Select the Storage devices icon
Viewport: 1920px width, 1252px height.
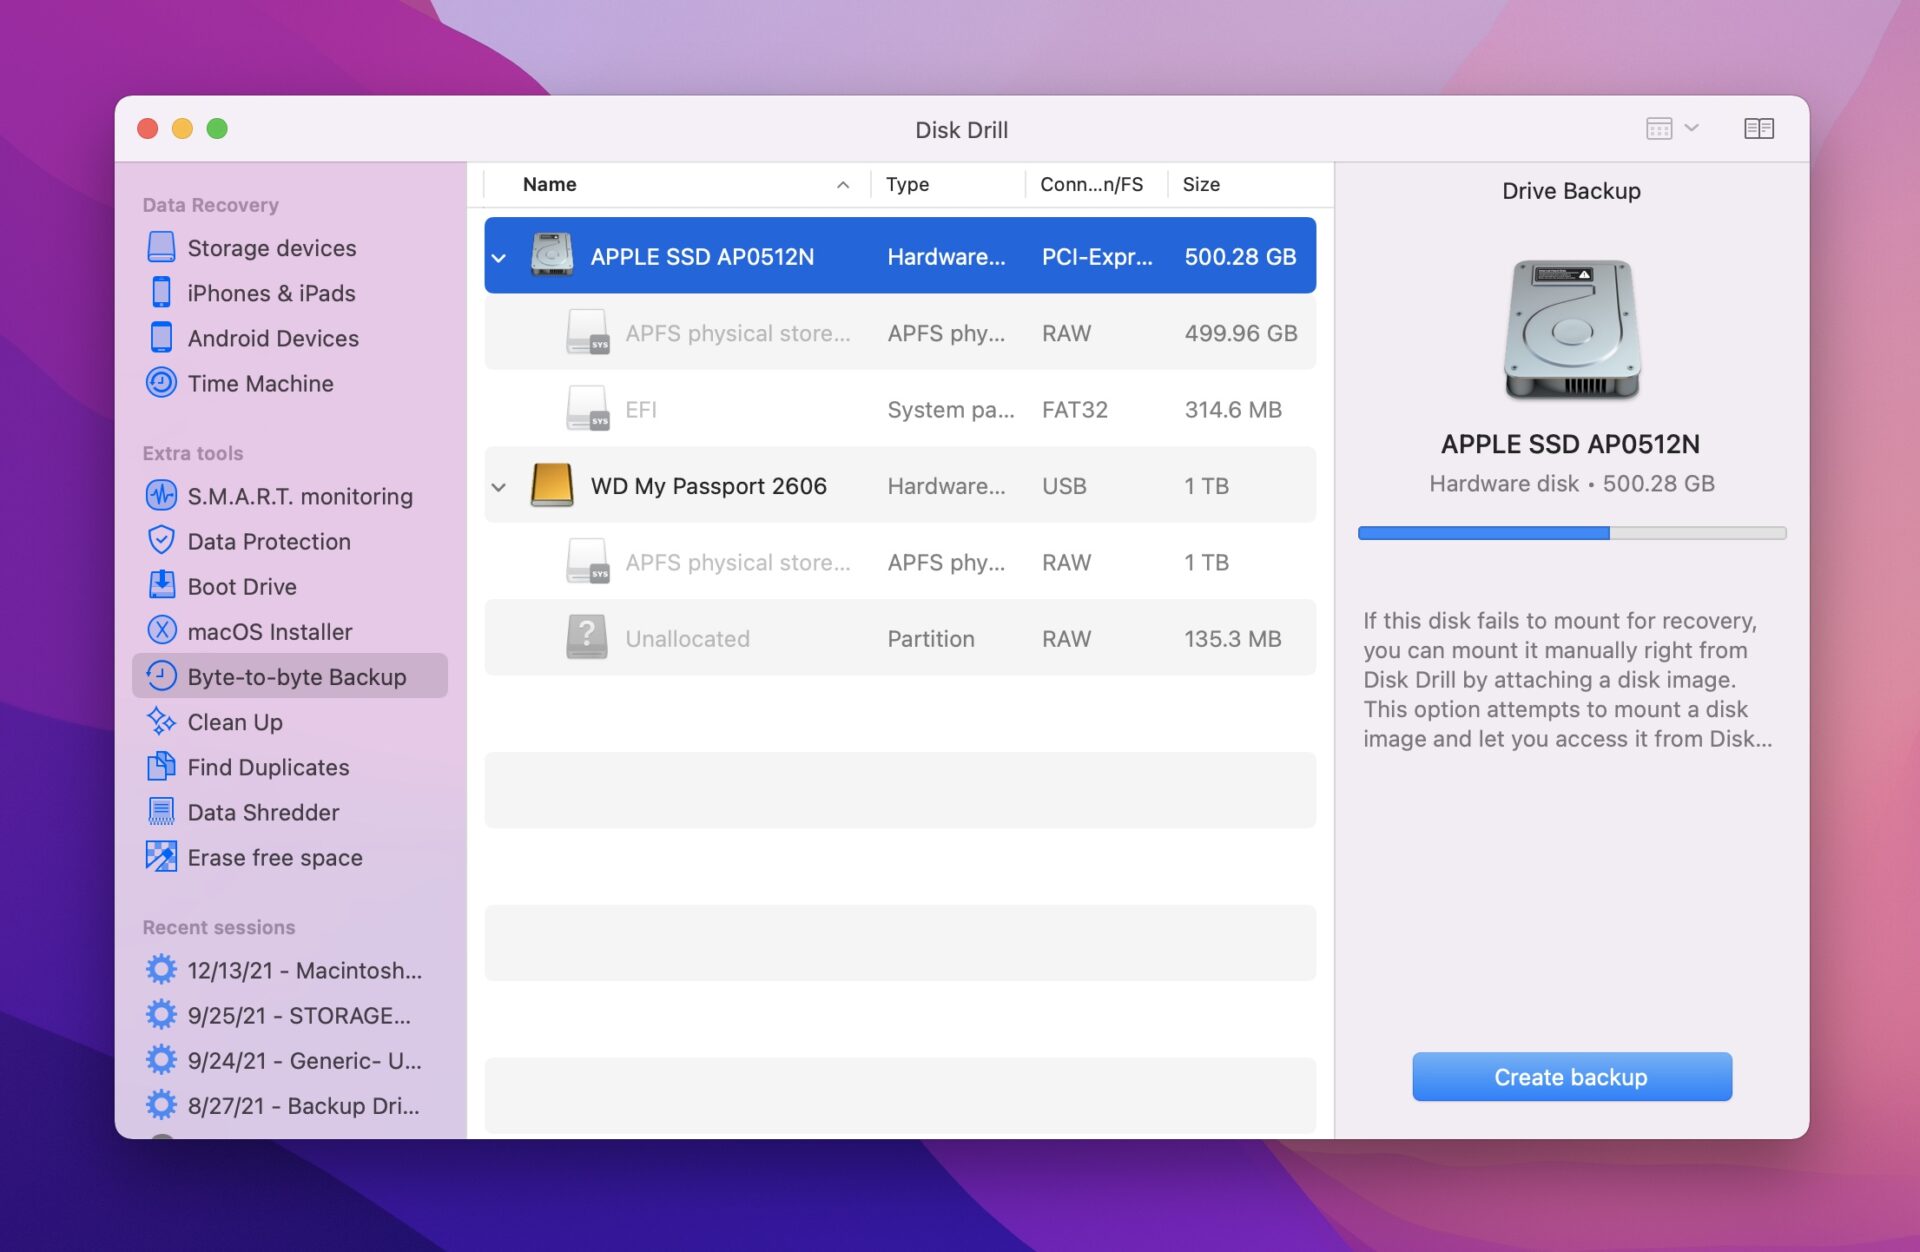[x=162, y=247]
